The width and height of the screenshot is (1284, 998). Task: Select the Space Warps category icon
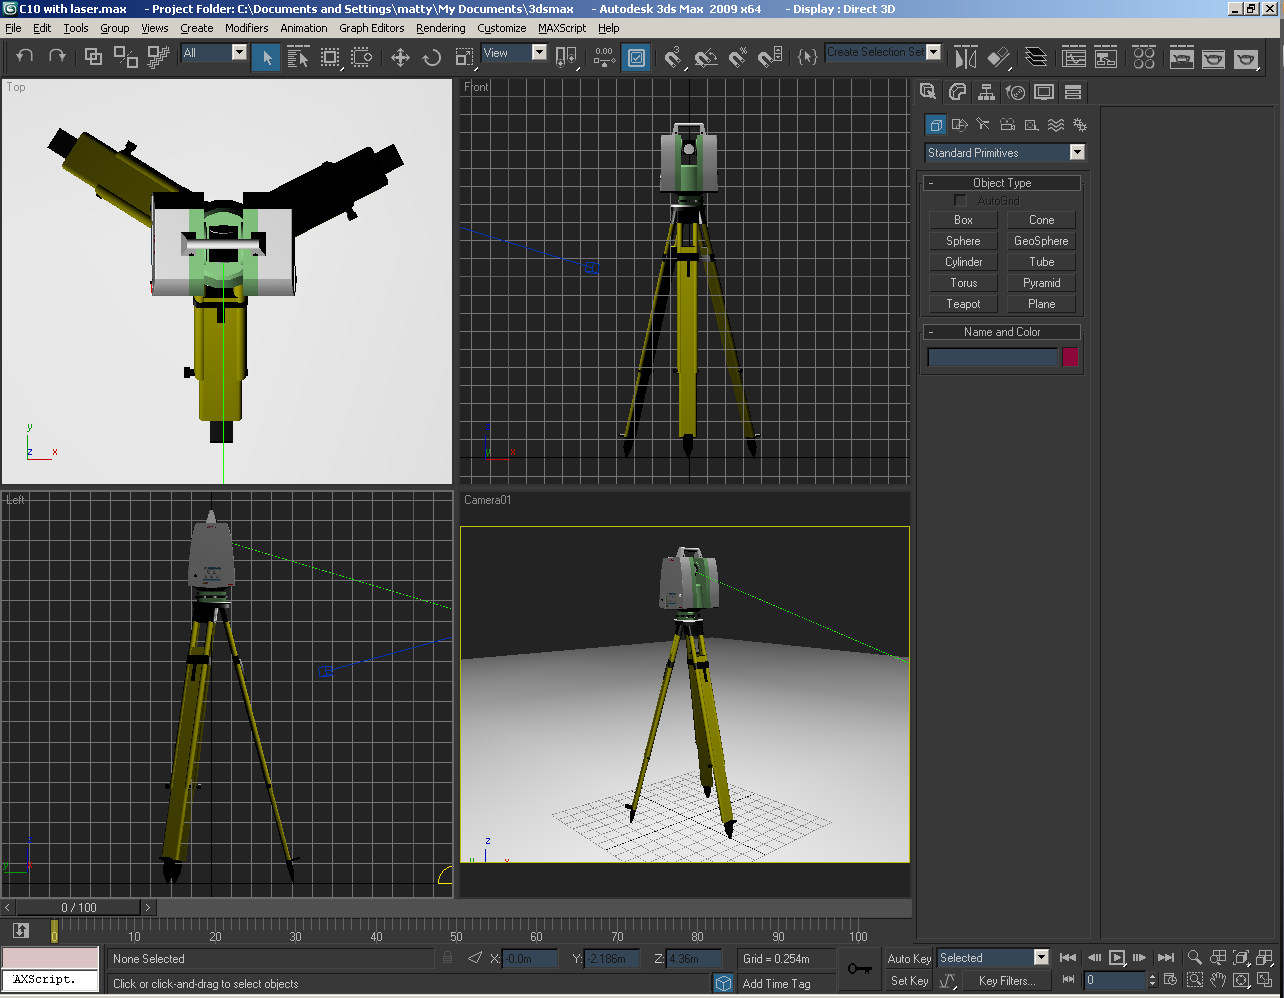pyautogui.click(x=1055, y=125)
